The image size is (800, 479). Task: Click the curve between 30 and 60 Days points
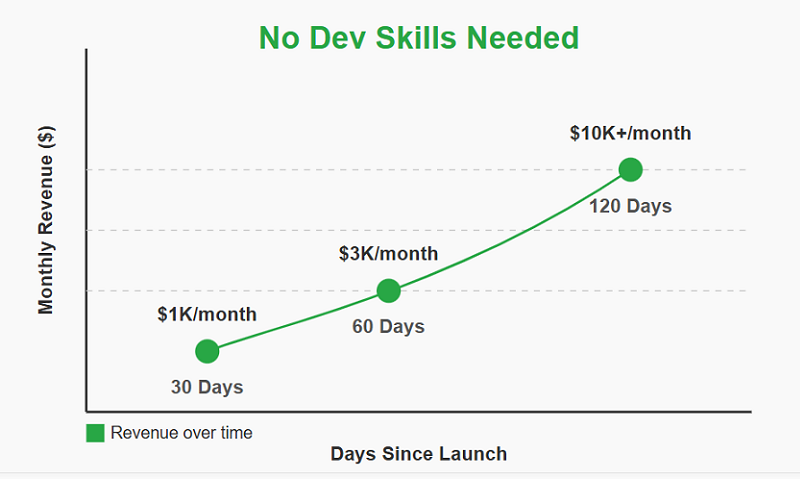point(300,323)
